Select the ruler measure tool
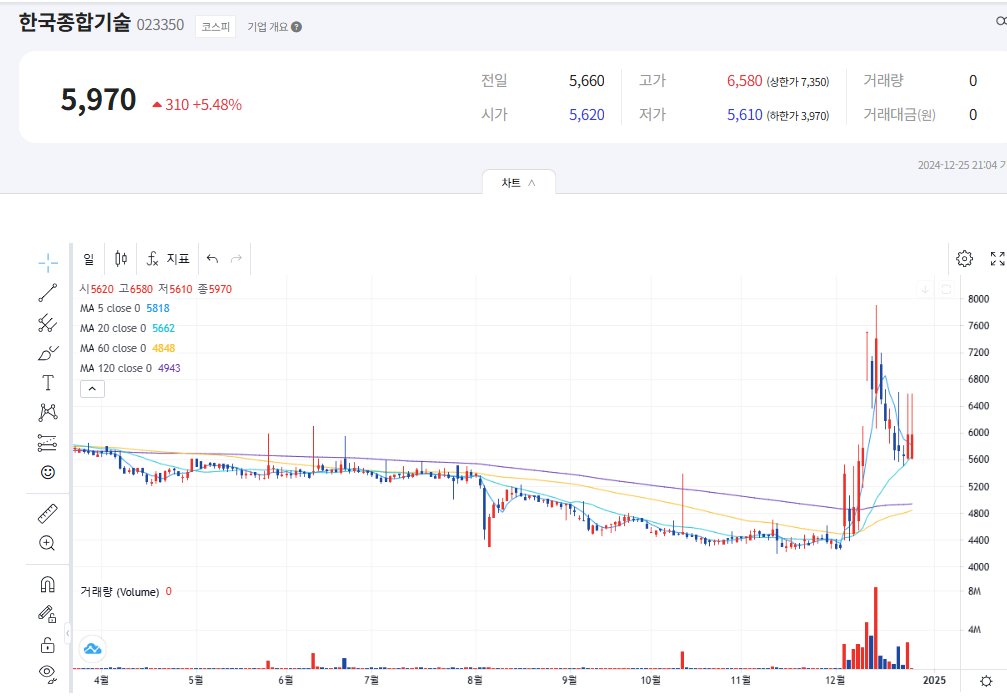The width and height of the screenshot is (1007, 697). click(x=48, y=513)
